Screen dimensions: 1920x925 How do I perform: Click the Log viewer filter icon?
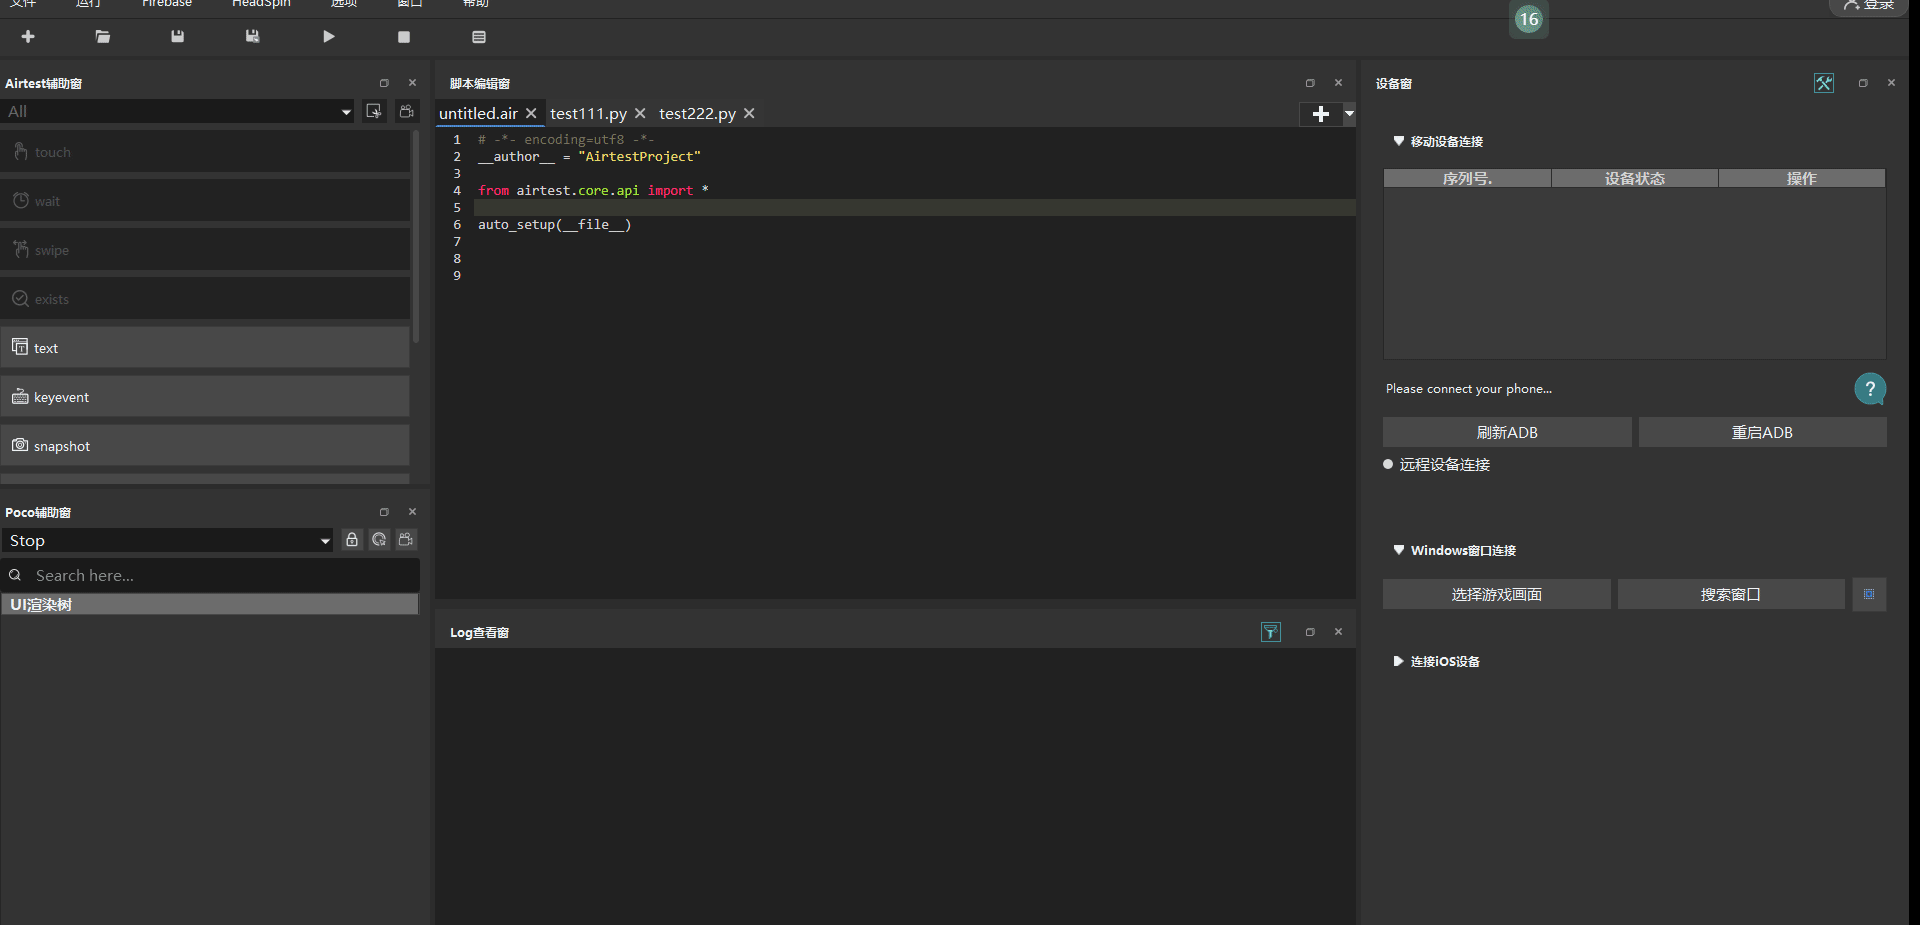(x=1270, y=632)
